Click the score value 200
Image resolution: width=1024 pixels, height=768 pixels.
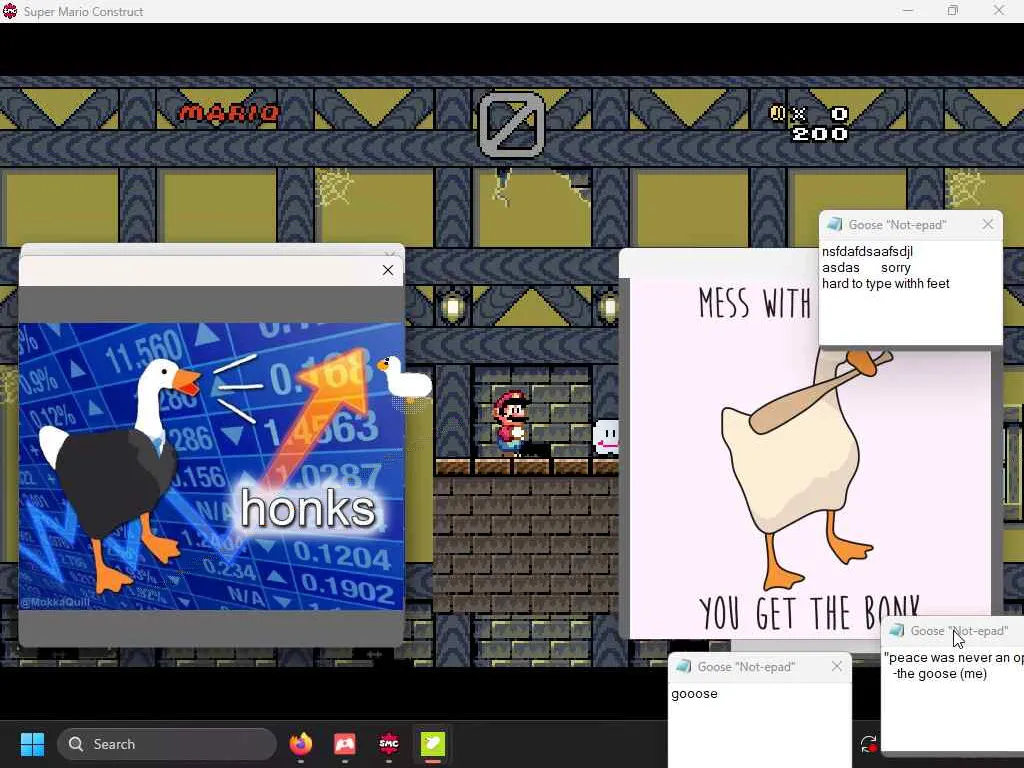tap(820, 134)
